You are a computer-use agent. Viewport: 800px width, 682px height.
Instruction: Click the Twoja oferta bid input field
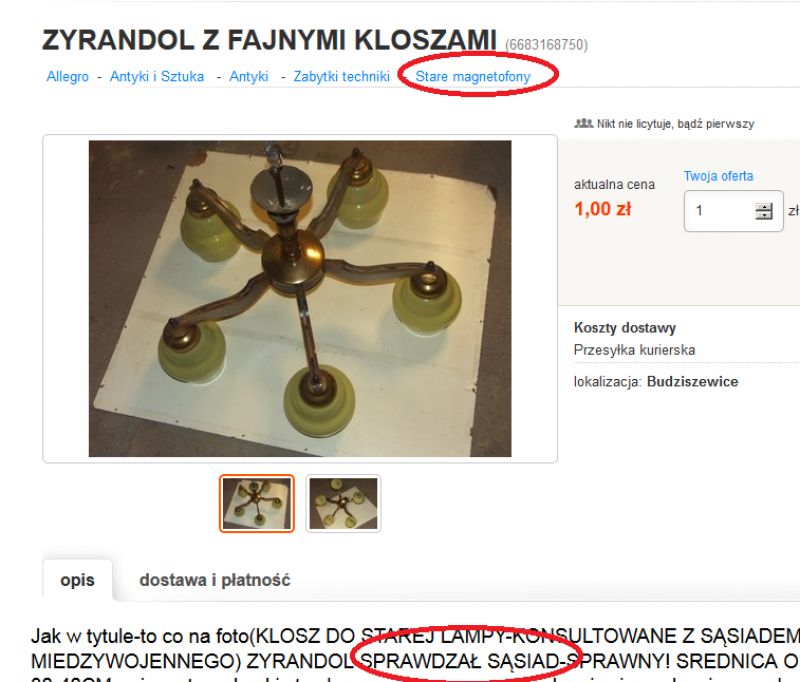point(734,211)
